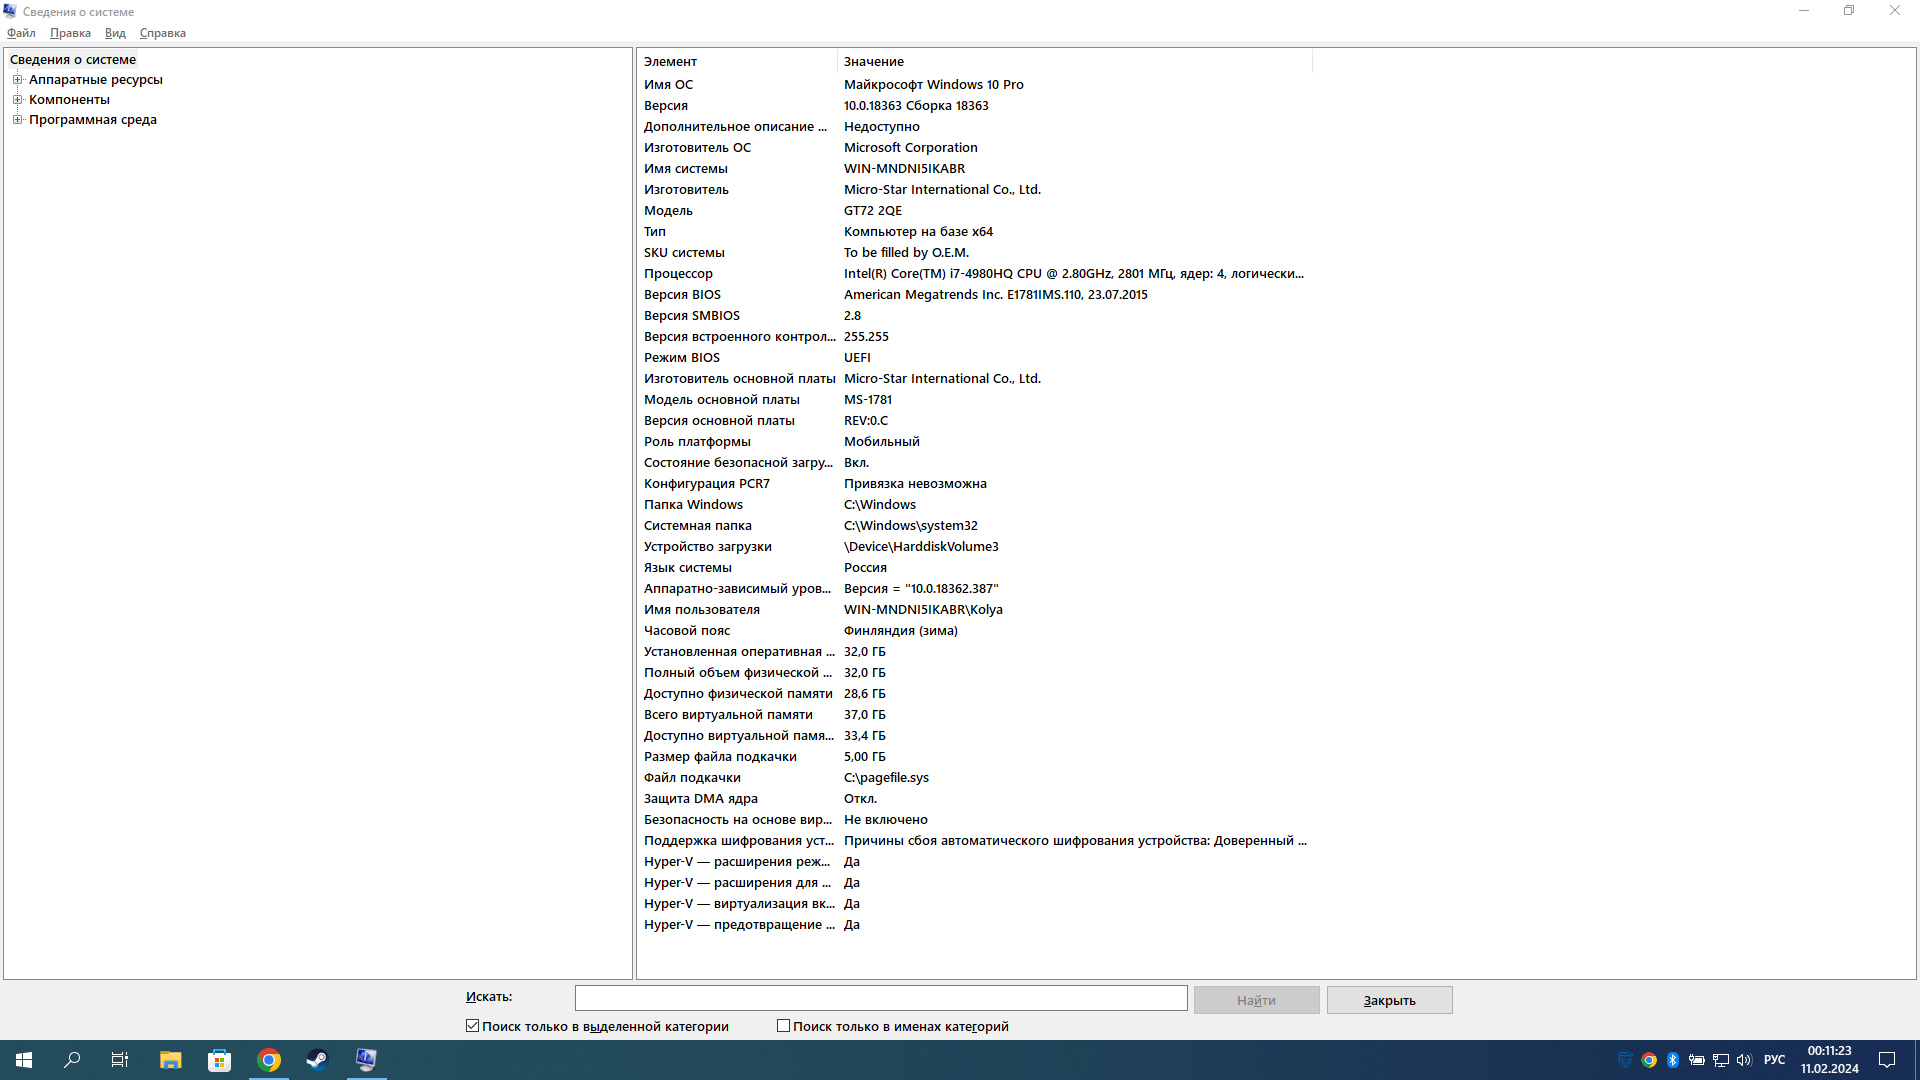Select the 'Папка Windows' row
This screenshot has height=1080, width=1920.
click(975, 505)
